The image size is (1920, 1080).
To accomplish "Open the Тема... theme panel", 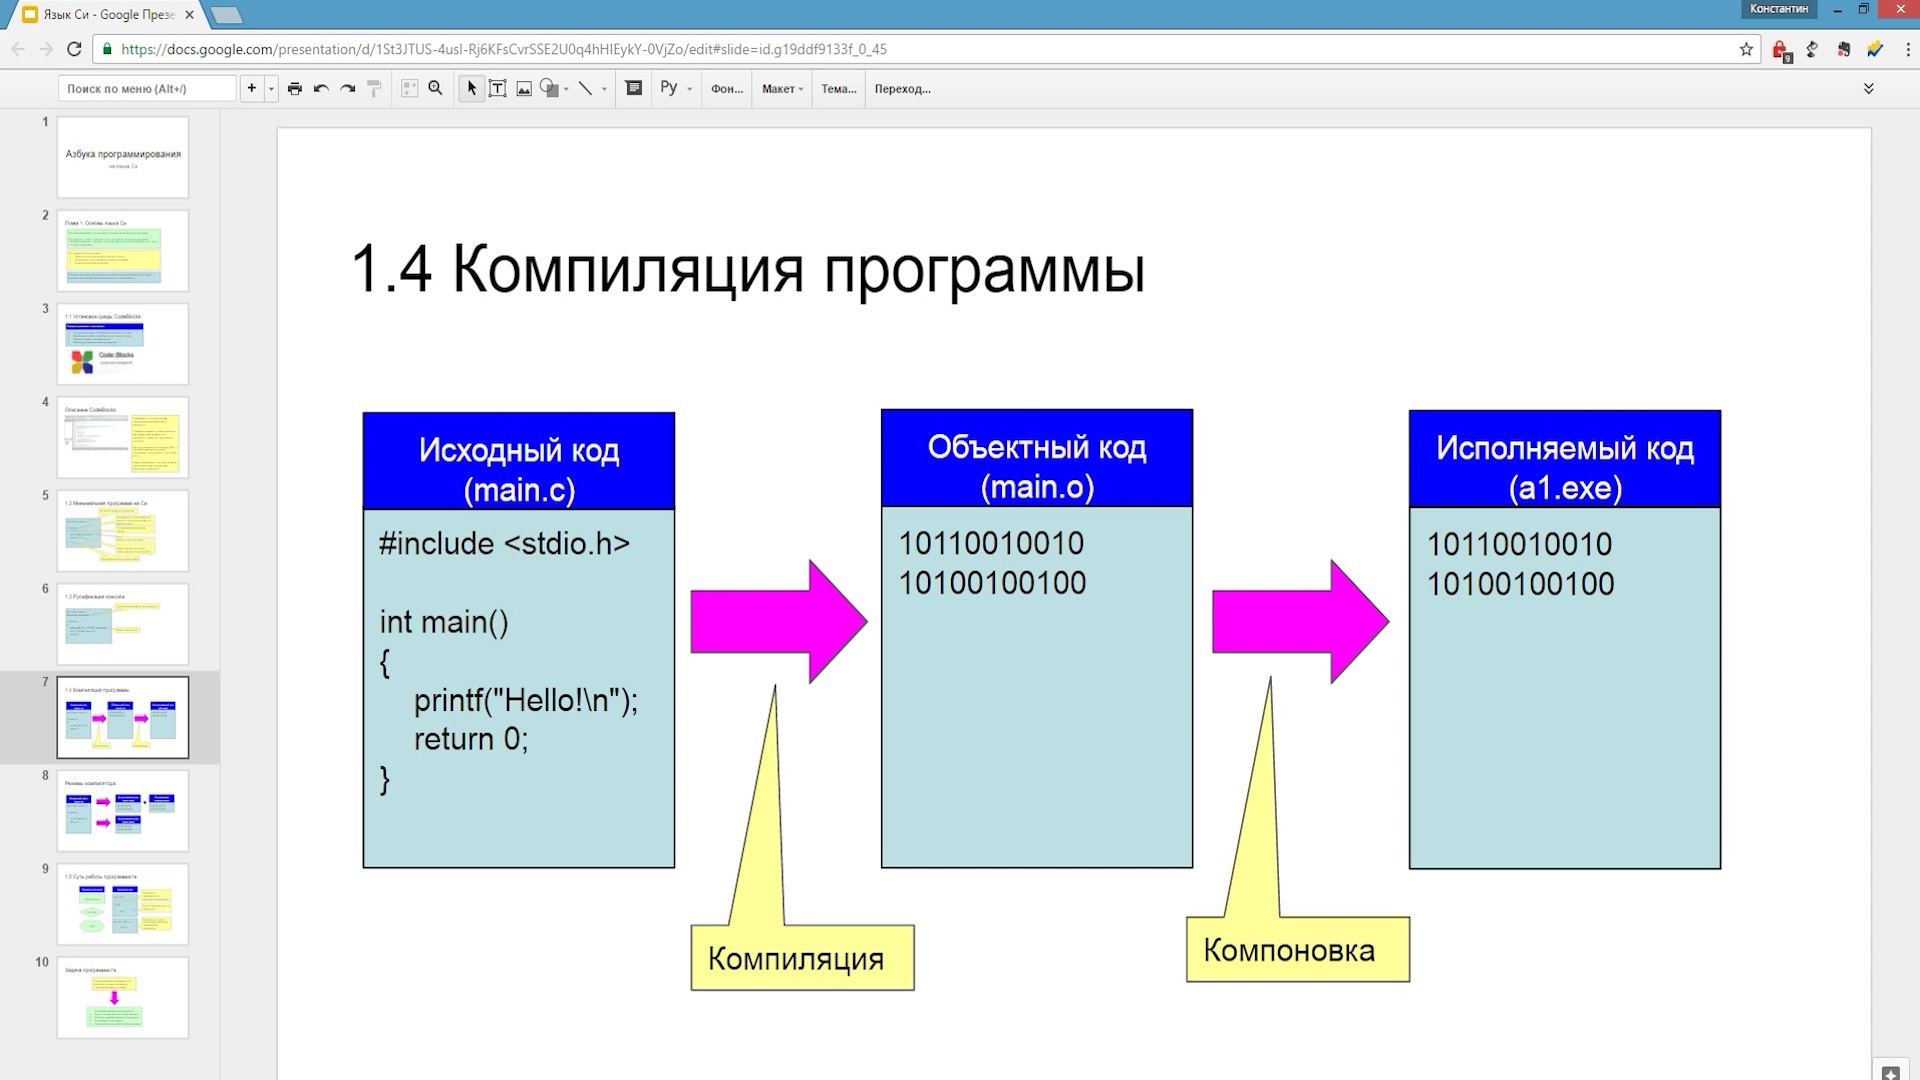I will pyautogui.click(x=839, y=88).
